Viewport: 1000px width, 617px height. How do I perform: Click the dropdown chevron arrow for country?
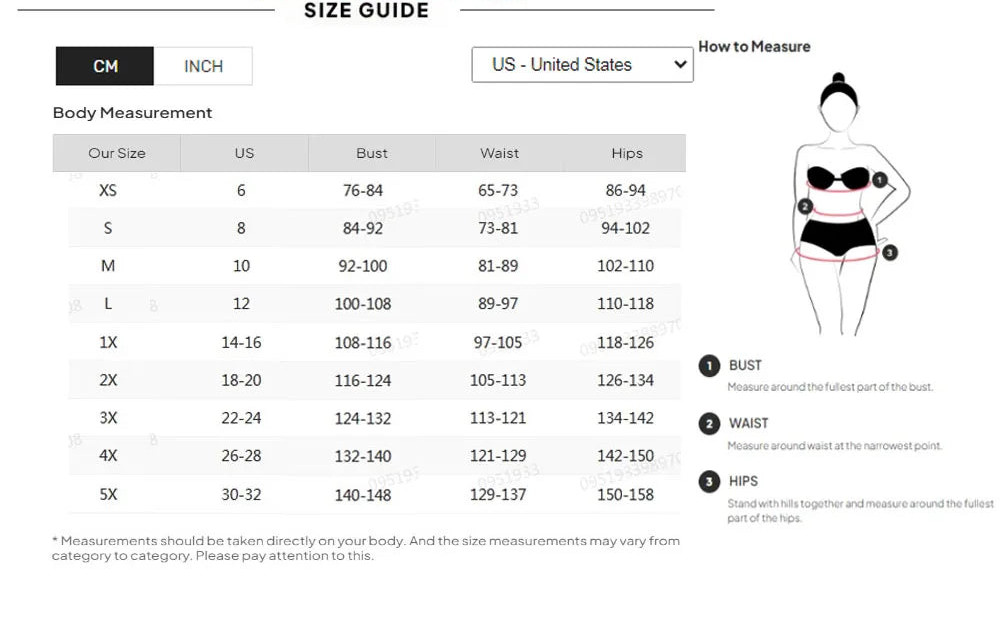tap(680, 64)
